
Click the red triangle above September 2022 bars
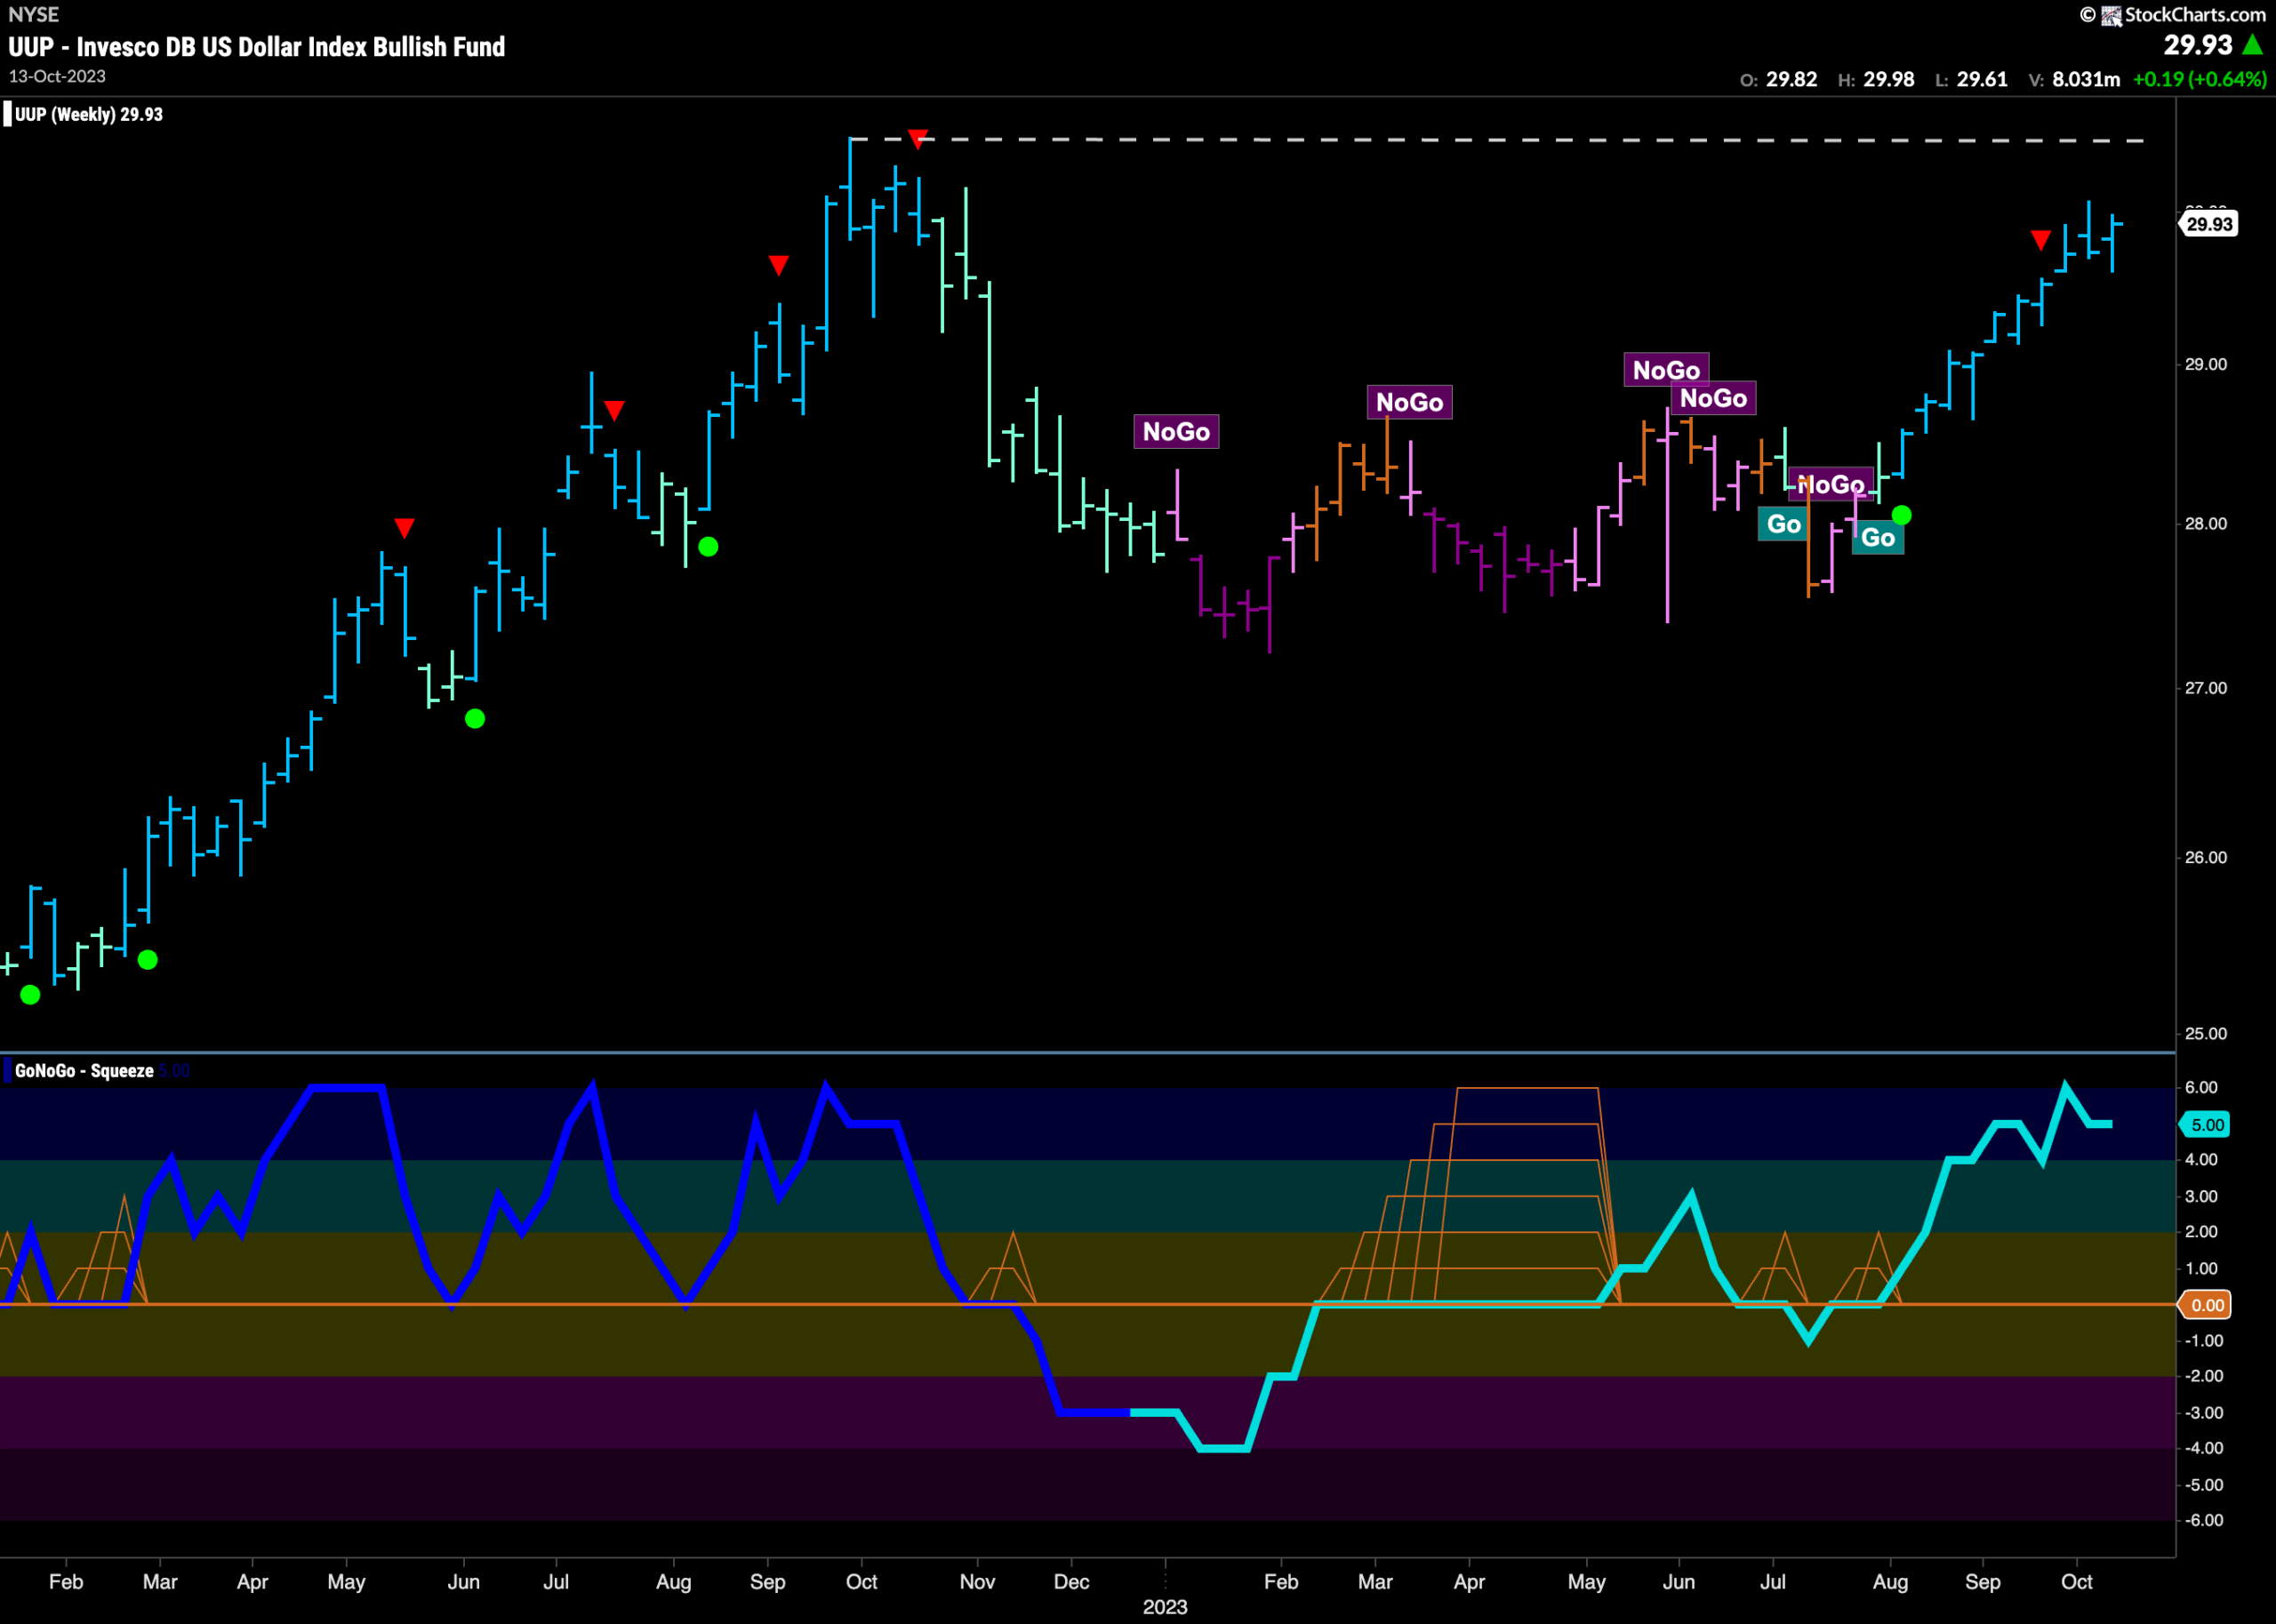click(x=778, y=265)
